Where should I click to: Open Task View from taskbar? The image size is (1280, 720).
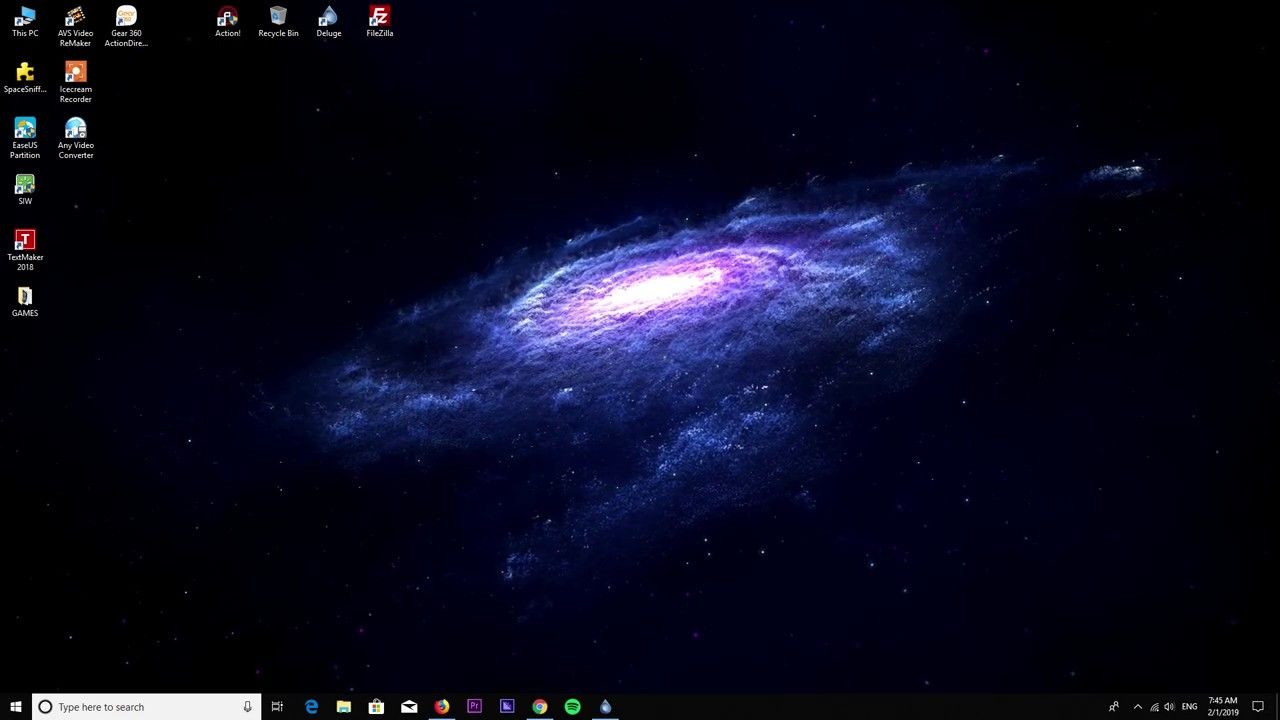[x=277, y=707]
